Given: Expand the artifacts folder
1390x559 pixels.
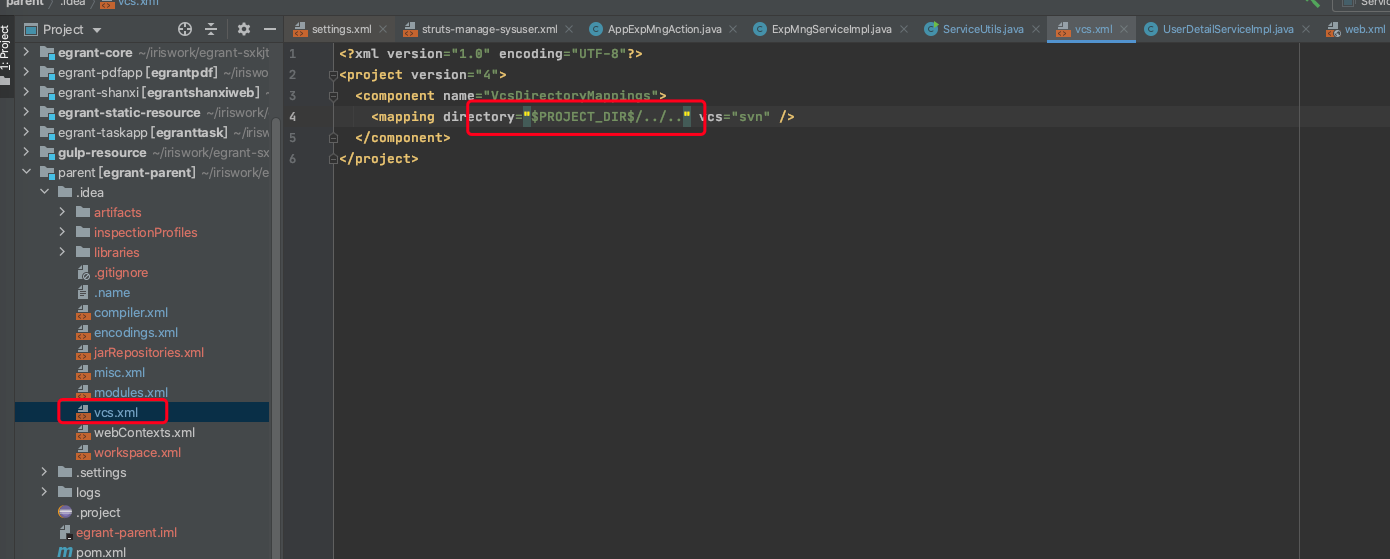Looking at the screenshot, I should [62, 212].
